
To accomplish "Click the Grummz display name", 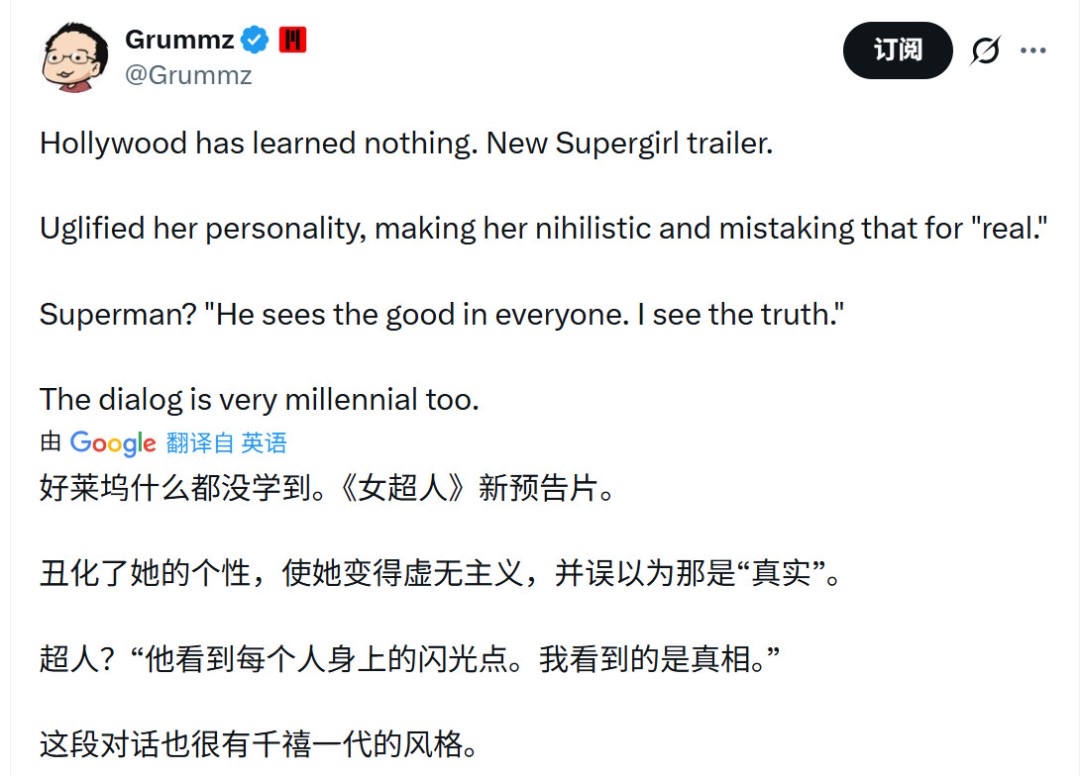I will coord(180,40).
